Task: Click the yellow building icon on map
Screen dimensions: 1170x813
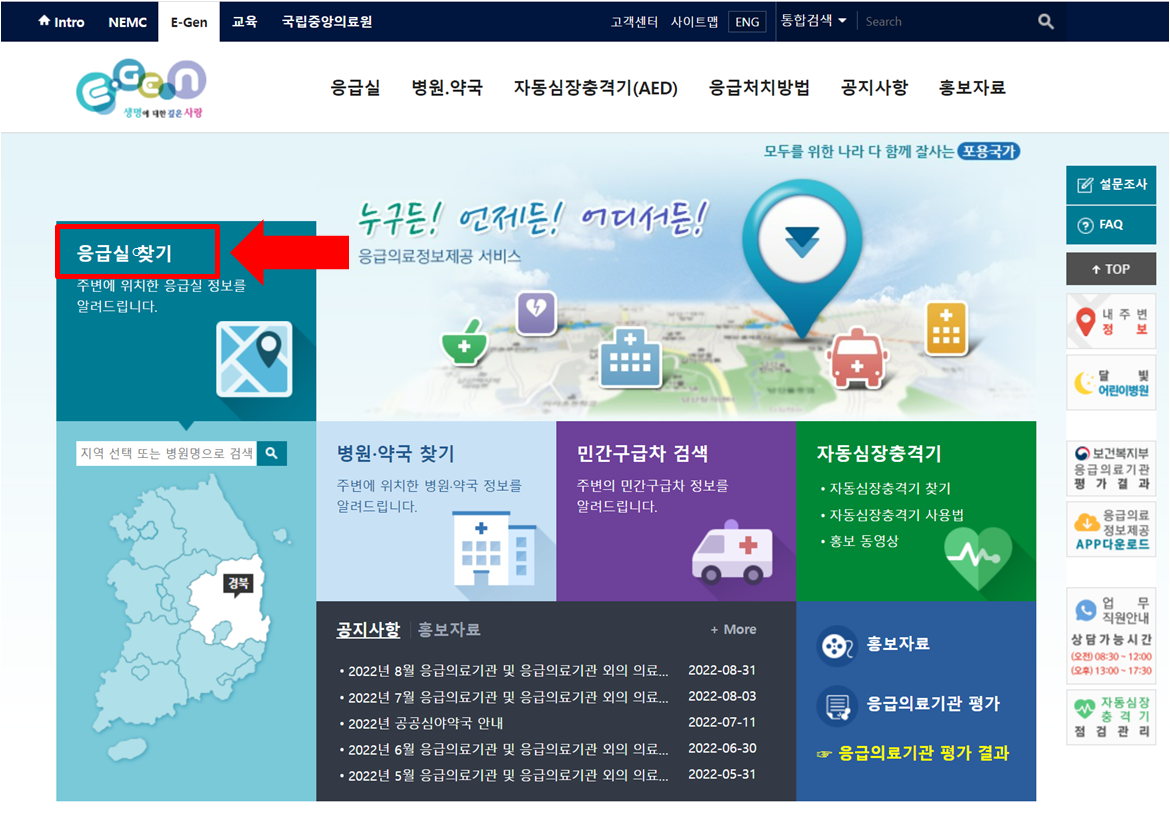Action: [945, 329]
